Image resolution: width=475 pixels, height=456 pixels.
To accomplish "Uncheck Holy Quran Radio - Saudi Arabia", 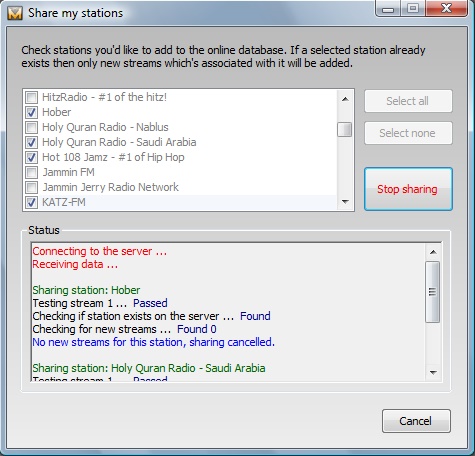I will (x=32, y=142).
